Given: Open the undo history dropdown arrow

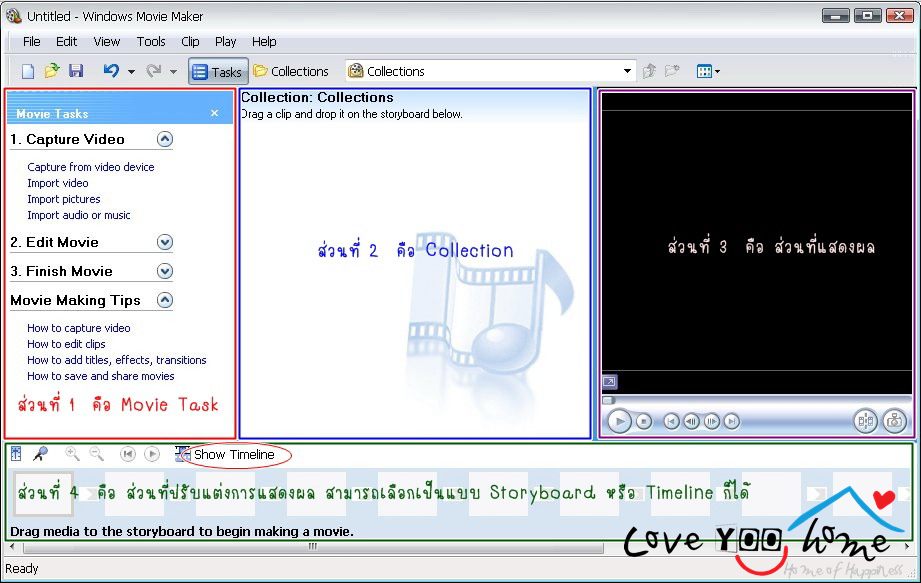Looking at the screenshot, I should [132, 72].
